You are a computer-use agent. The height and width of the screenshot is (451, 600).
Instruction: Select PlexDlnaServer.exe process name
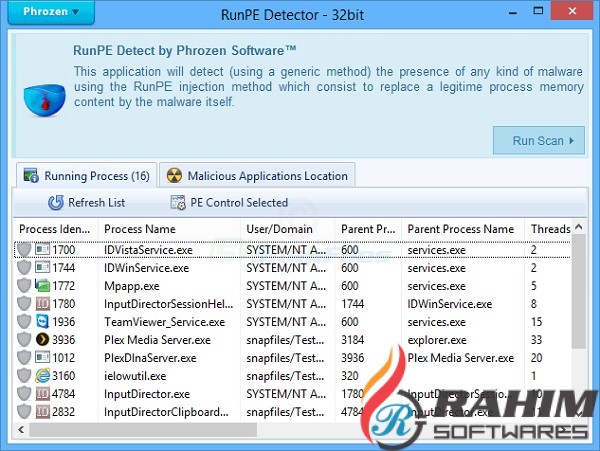(150, 358)
